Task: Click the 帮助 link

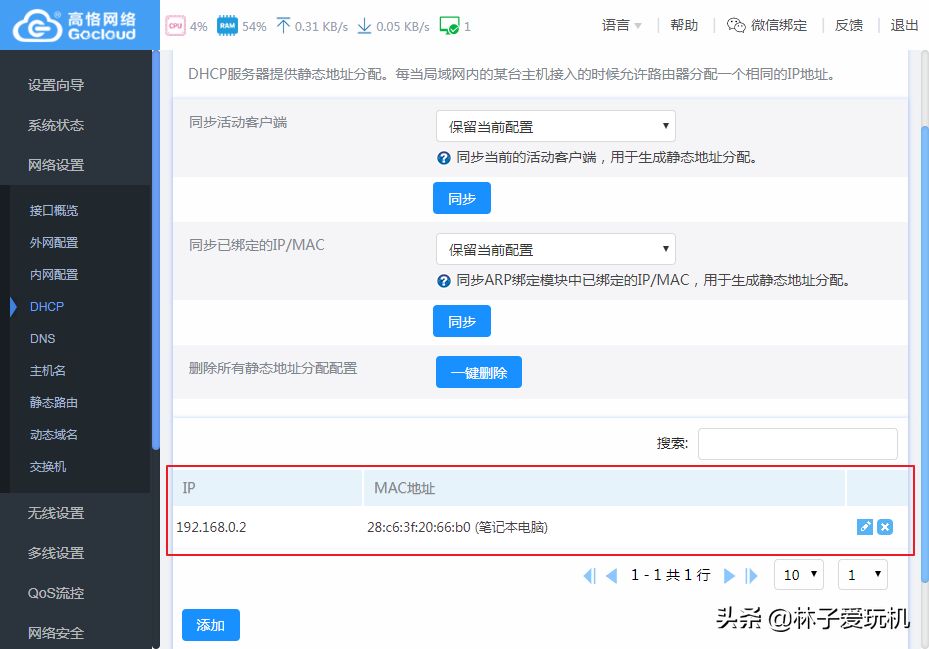Action: click(684, 25)
